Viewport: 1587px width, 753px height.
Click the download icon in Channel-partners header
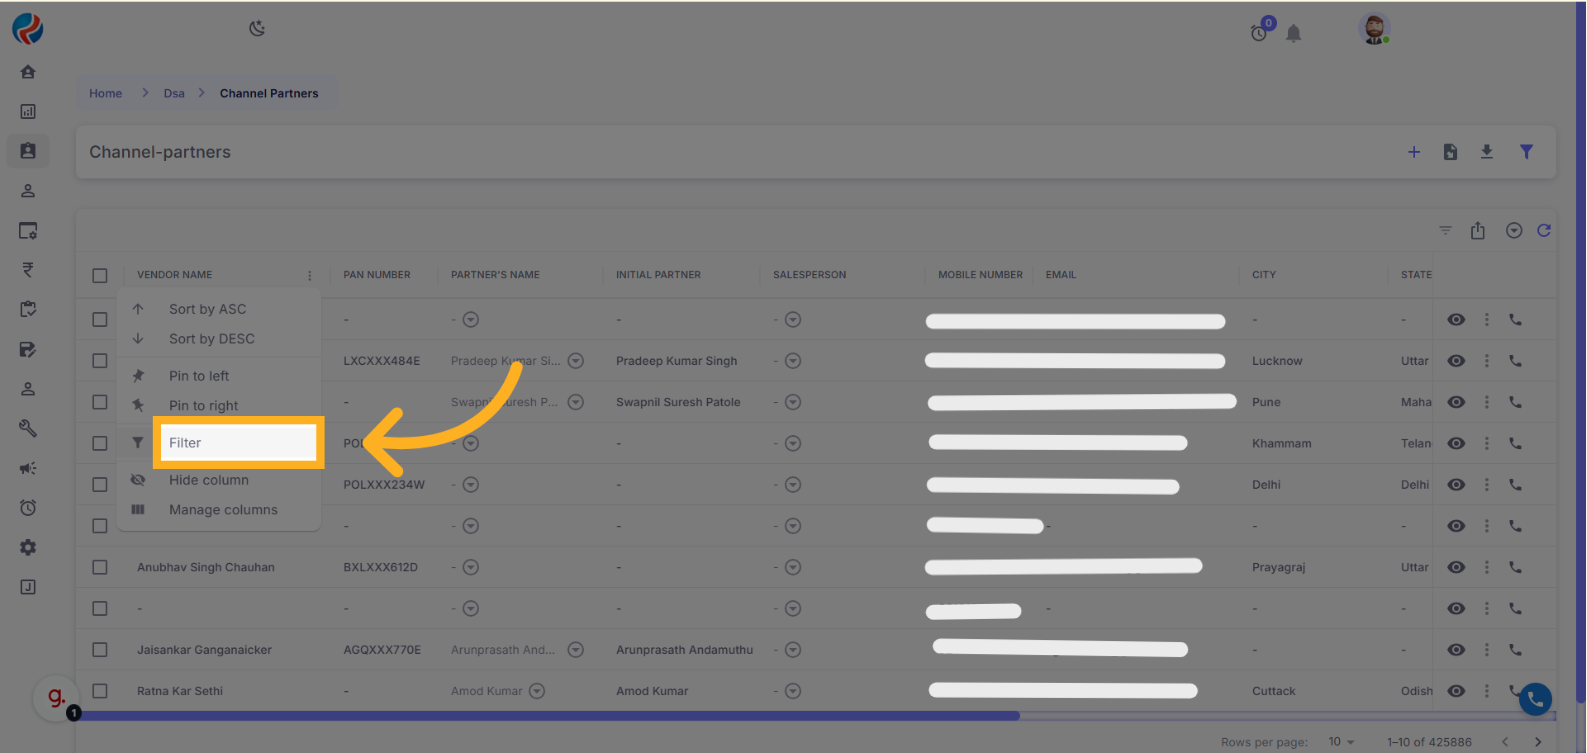pos(1487,152)
